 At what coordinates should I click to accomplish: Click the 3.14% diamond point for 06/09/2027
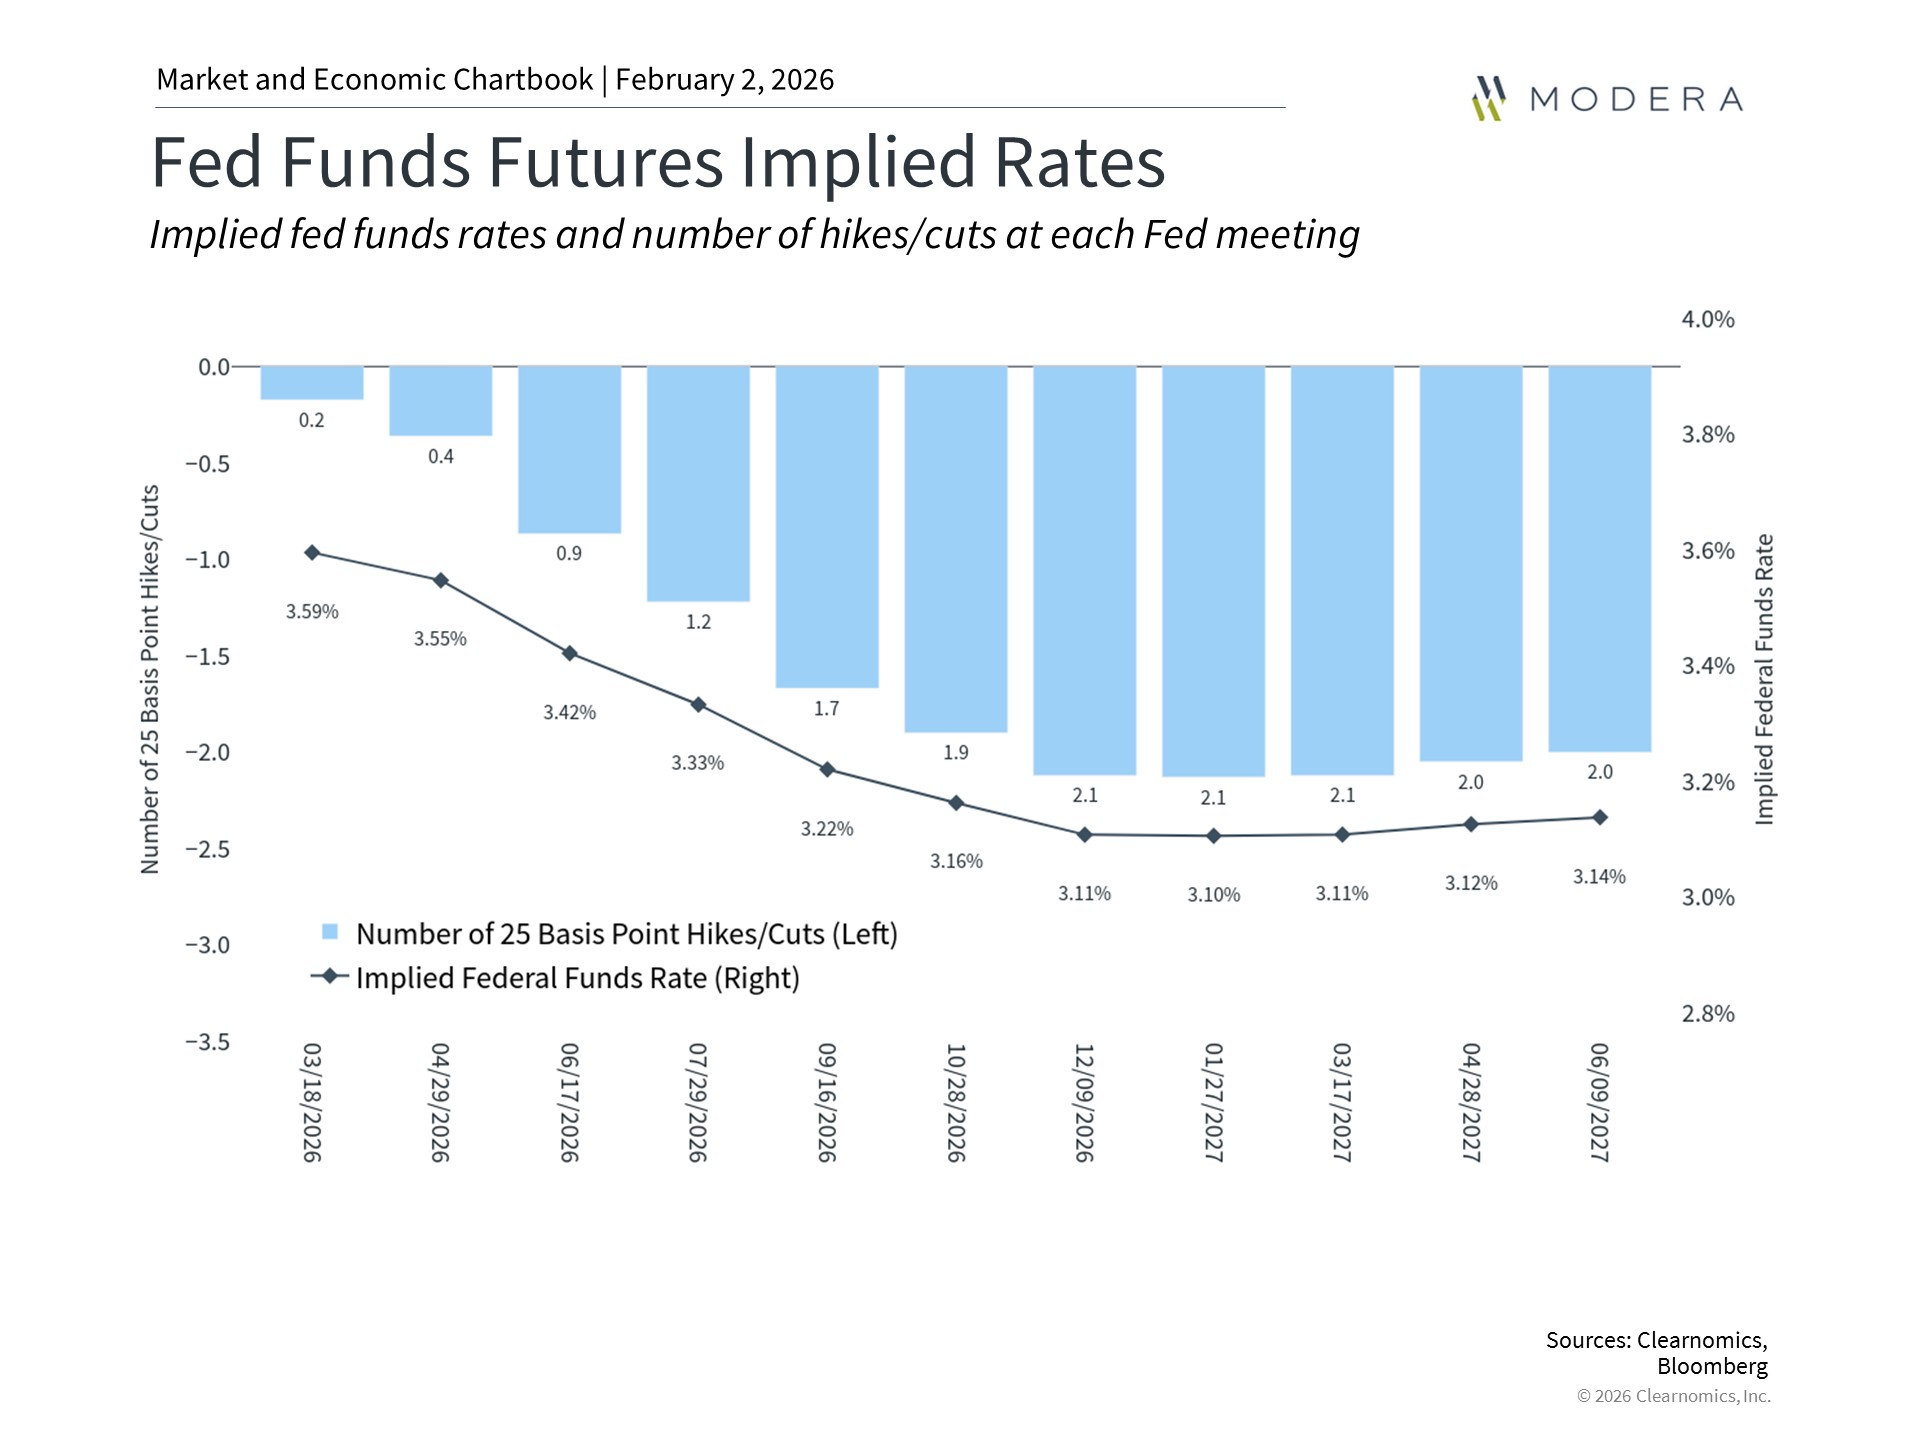tap(1600, 817)
